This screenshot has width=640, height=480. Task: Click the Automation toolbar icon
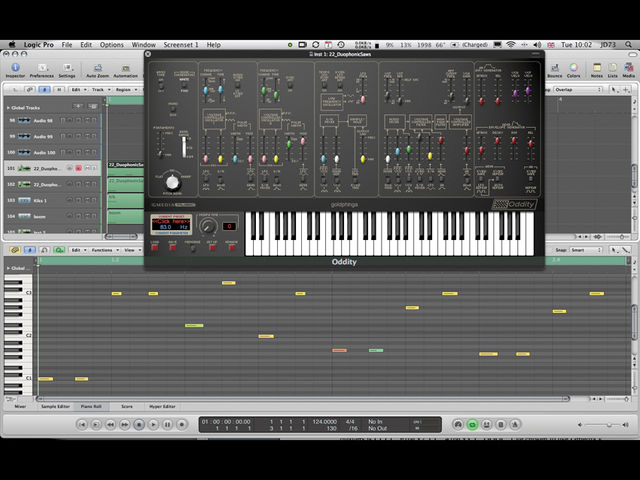coord(125,70)
